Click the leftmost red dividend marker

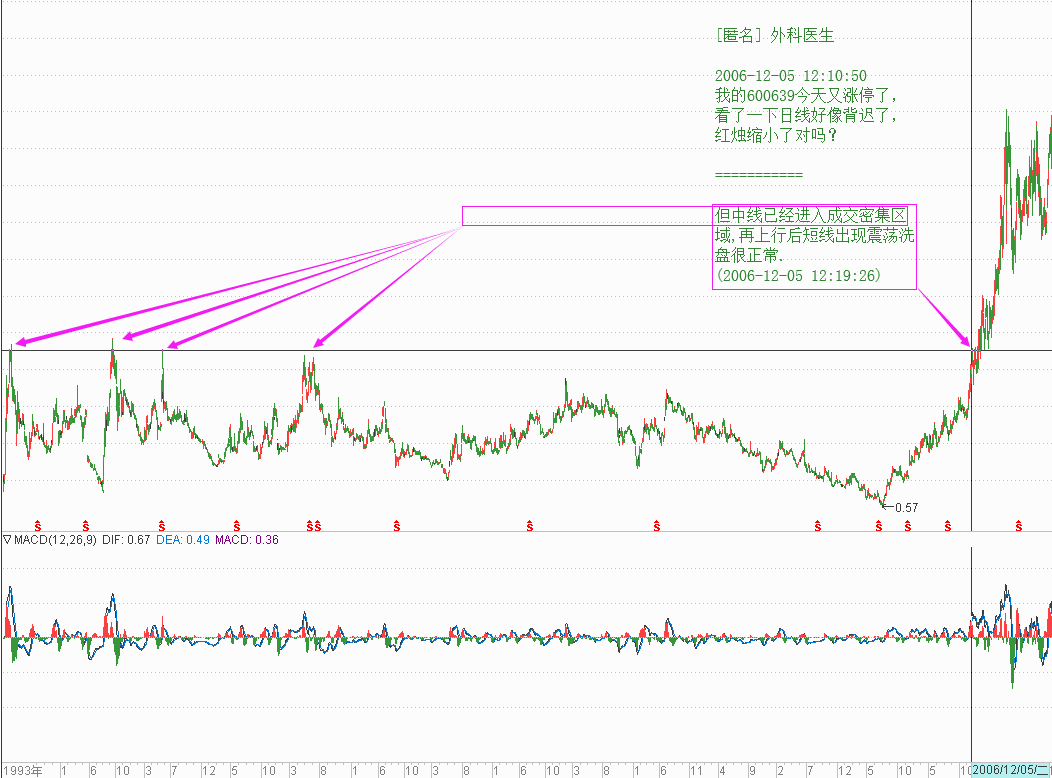click(38, 525)
